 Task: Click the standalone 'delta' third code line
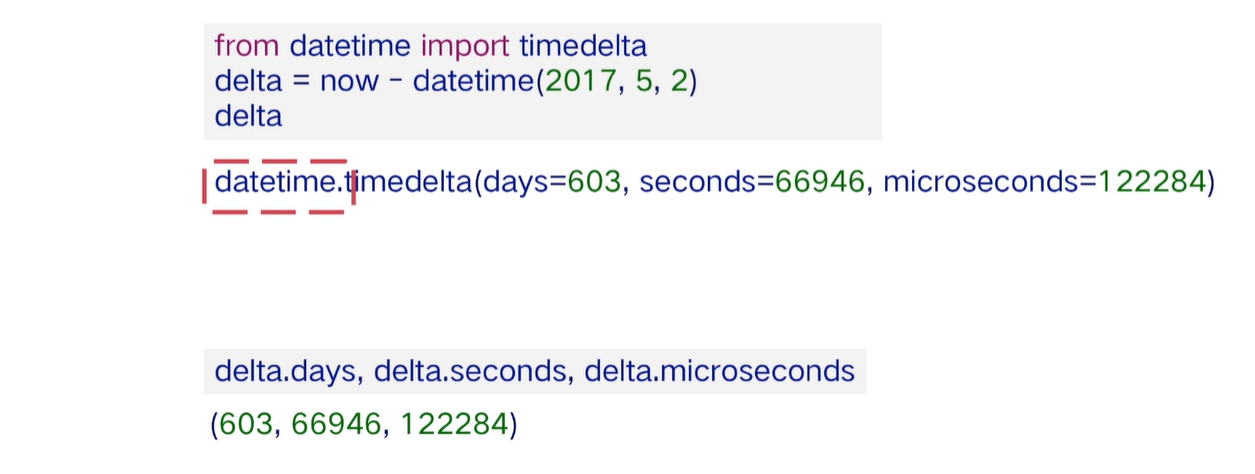pos(248,116)
